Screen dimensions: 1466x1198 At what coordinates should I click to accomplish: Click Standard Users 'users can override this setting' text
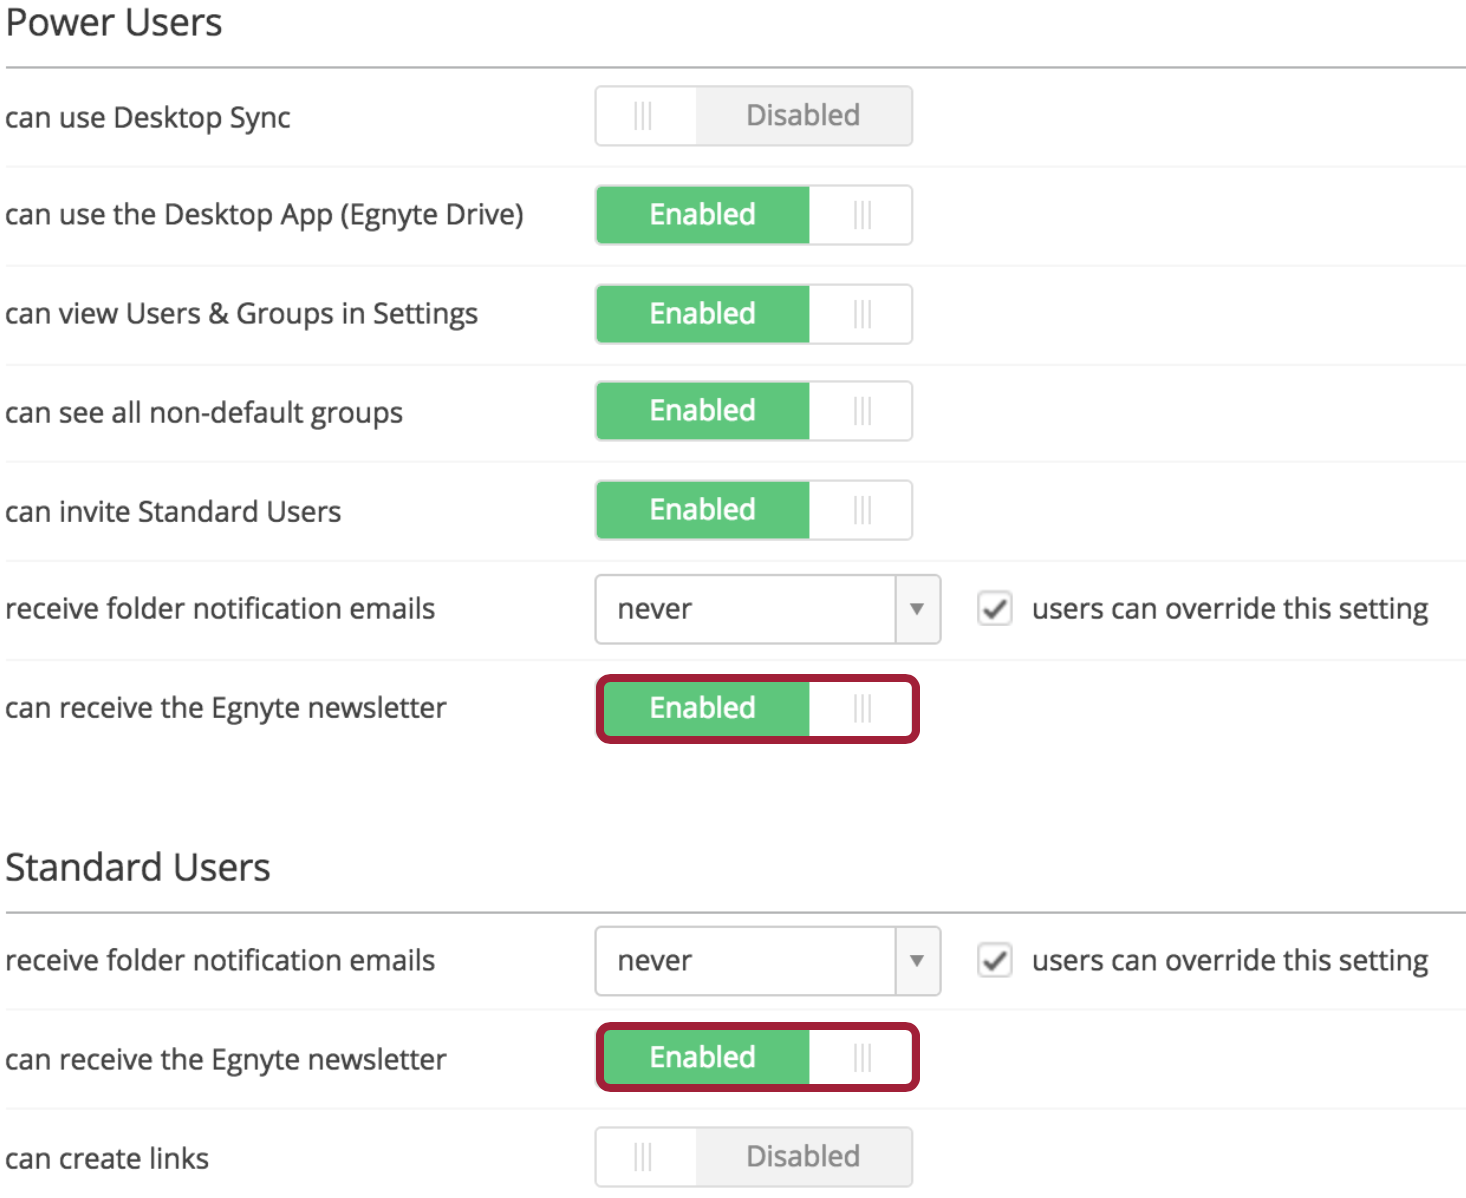[1230, 961]
